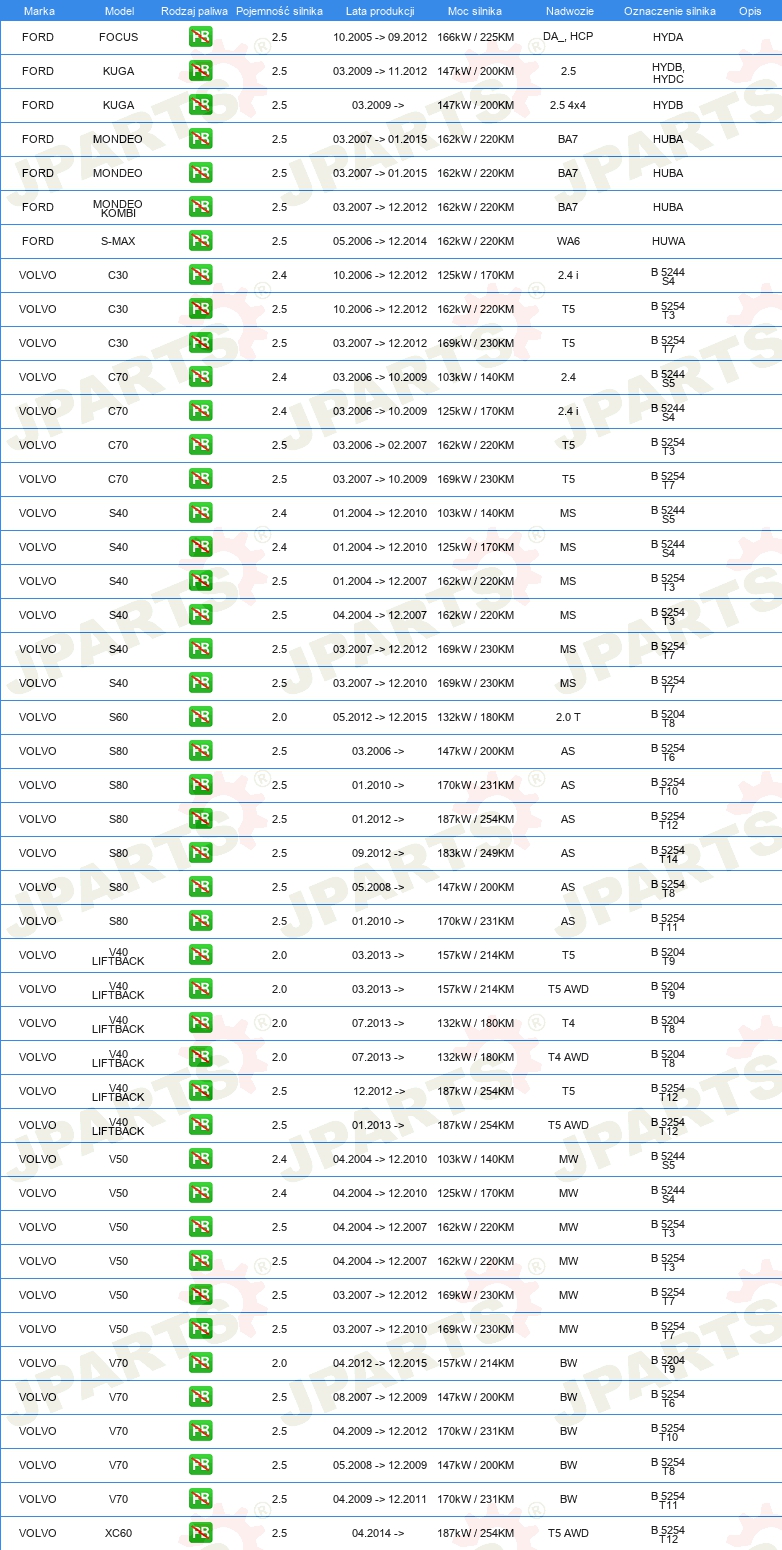
Task: Click fuel icon for V40 LIFTBACK T4 AWD
Action: [200, 1057]
